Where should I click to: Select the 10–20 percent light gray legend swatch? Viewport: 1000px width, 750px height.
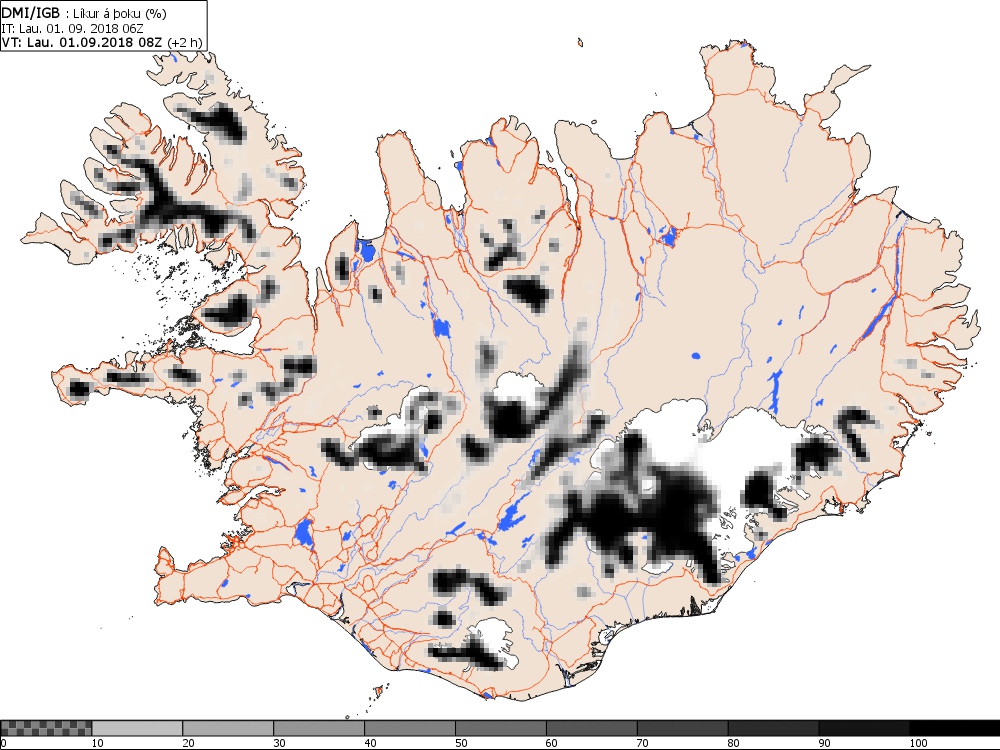click(x=137, y=728)
